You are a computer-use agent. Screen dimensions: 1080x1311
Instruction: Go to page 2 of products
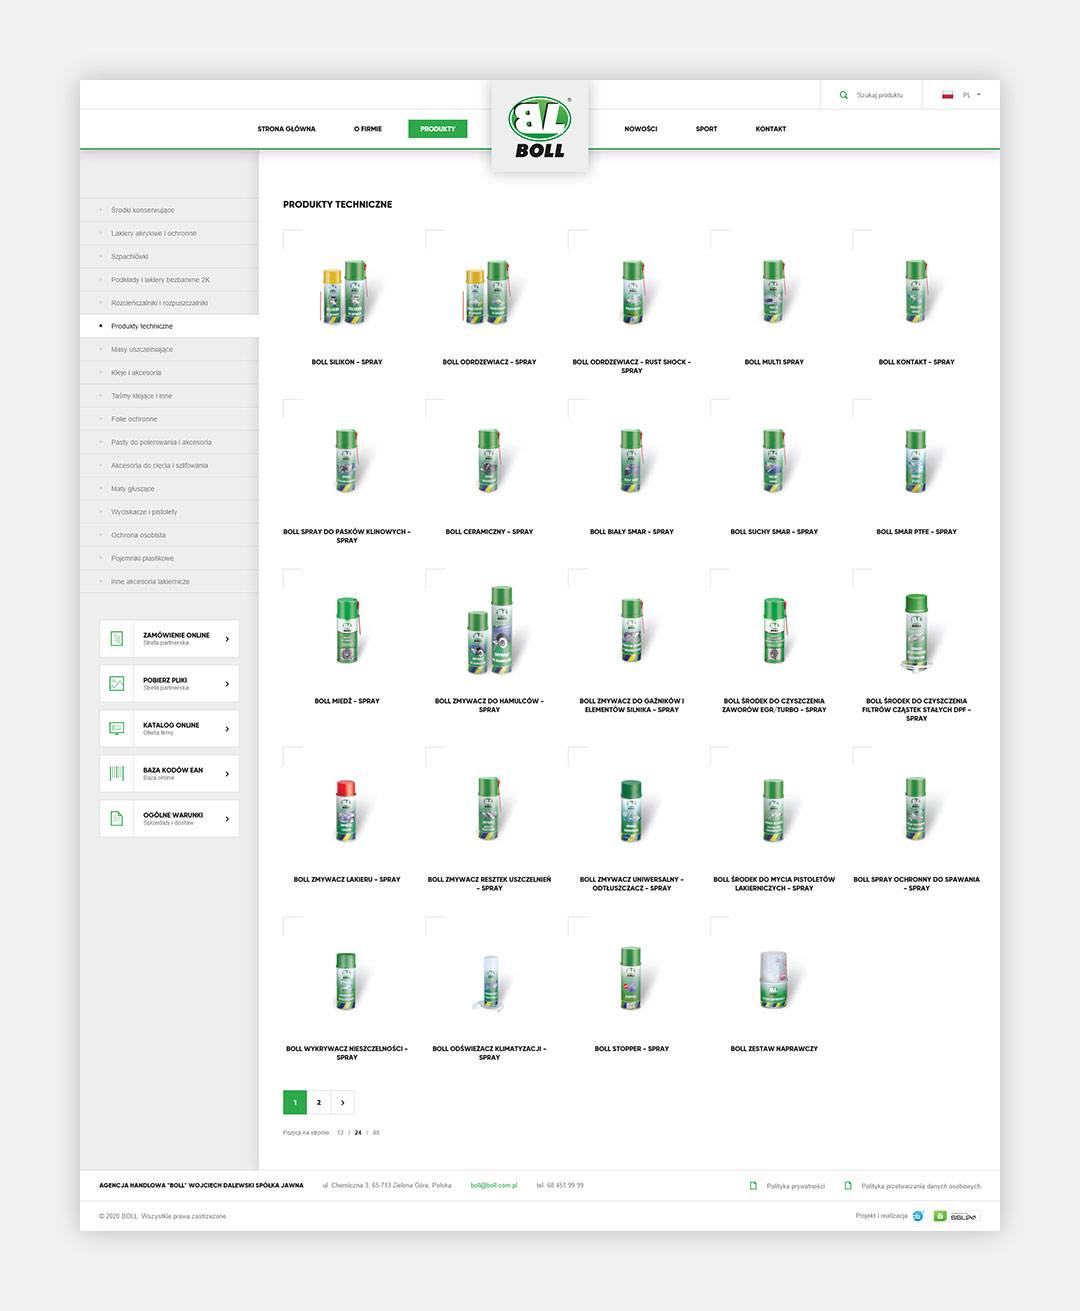(x=318, y=1101)
